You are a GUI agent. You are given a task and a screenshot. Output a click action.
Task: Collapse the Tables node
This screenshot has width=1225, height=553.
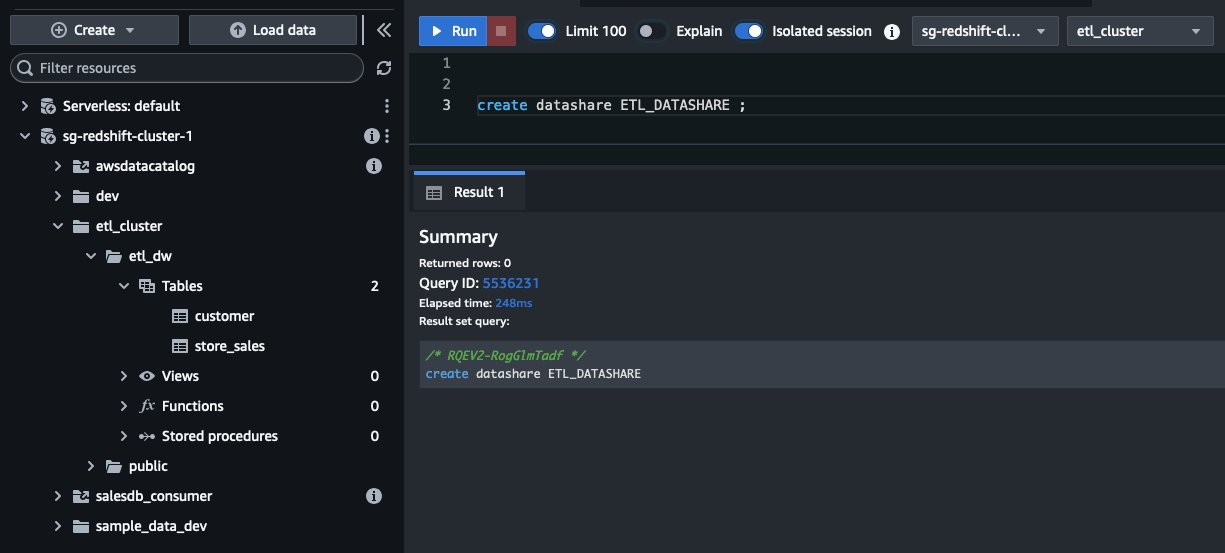(x=124, y=286)
